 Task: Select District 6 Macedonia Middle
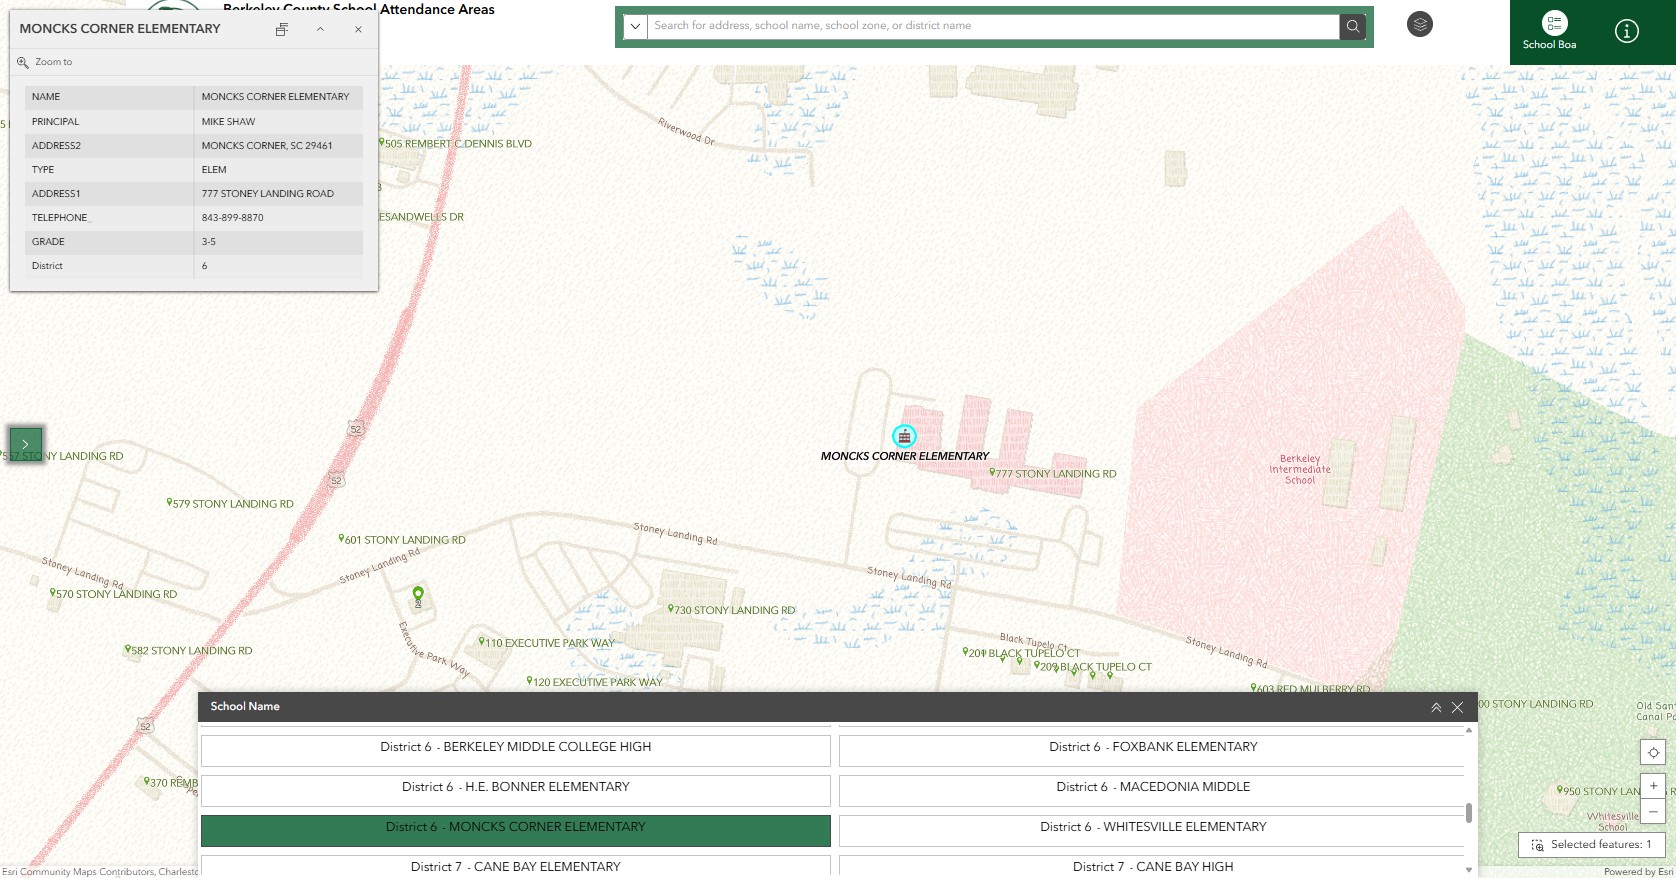(1152, 791)
